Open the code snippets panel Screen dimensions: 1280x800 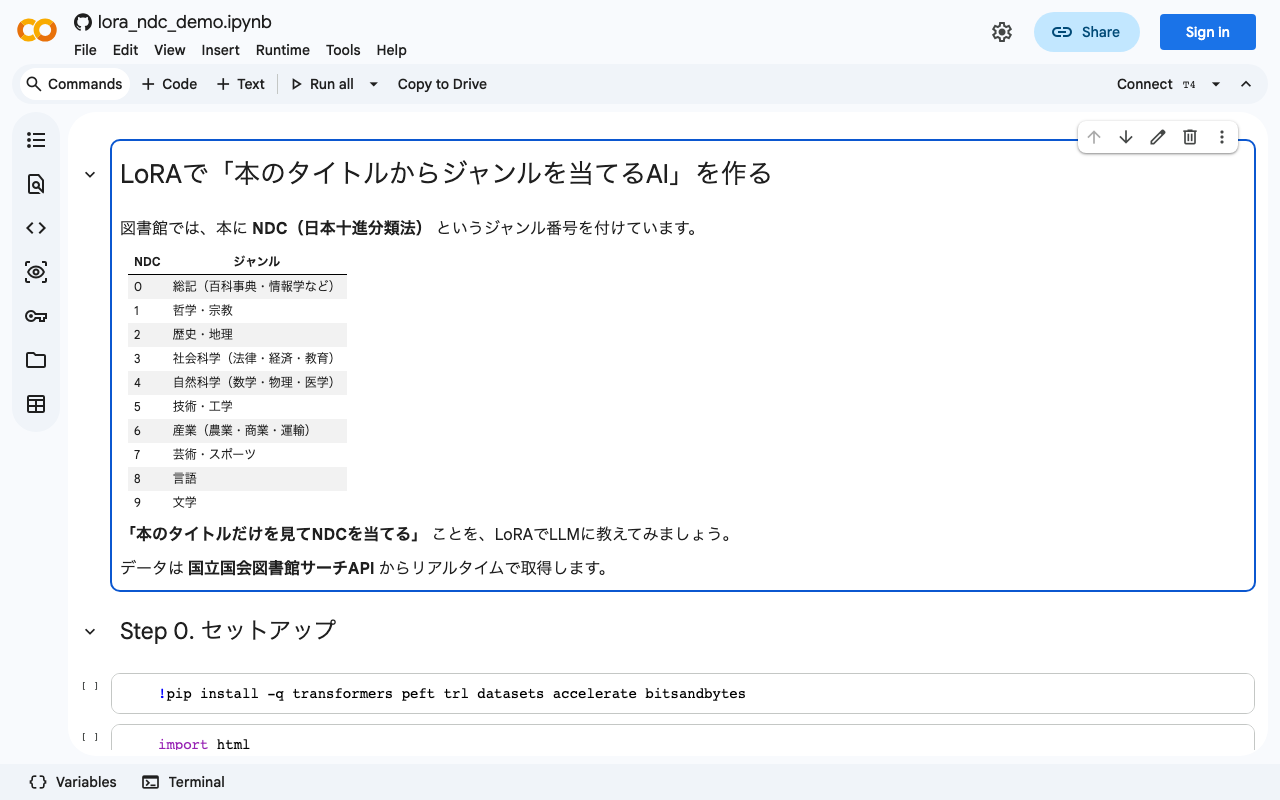(36, 228)
